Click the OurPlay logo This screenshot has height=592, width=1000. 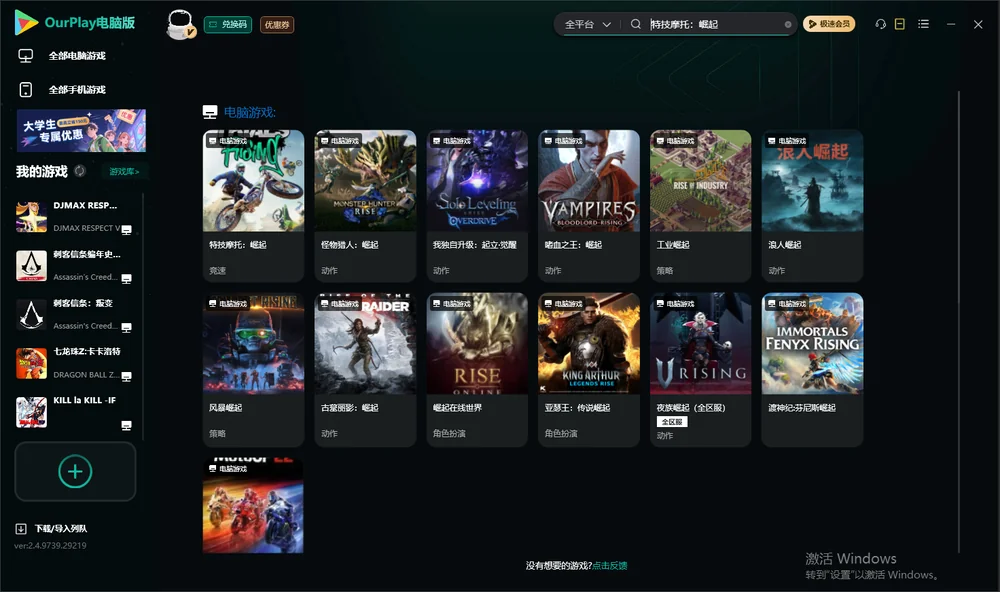75,22
